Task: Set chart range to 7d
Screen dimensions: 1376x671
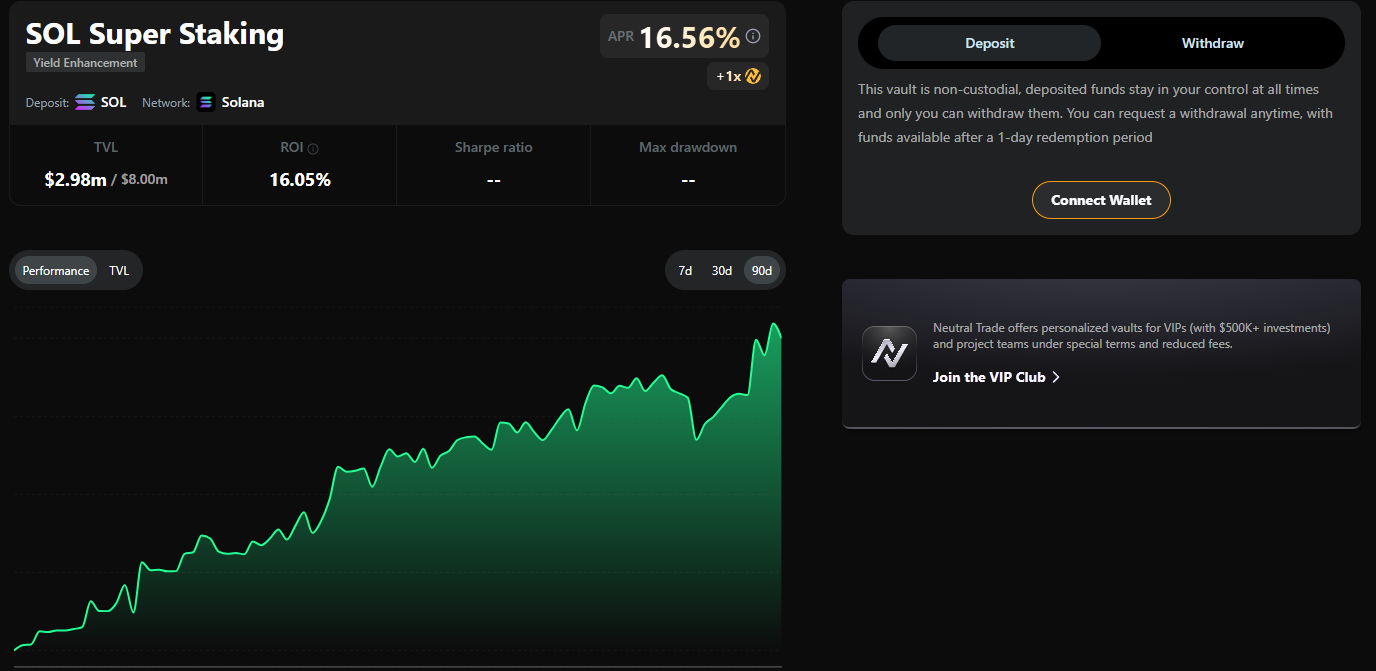Action: 685,271
